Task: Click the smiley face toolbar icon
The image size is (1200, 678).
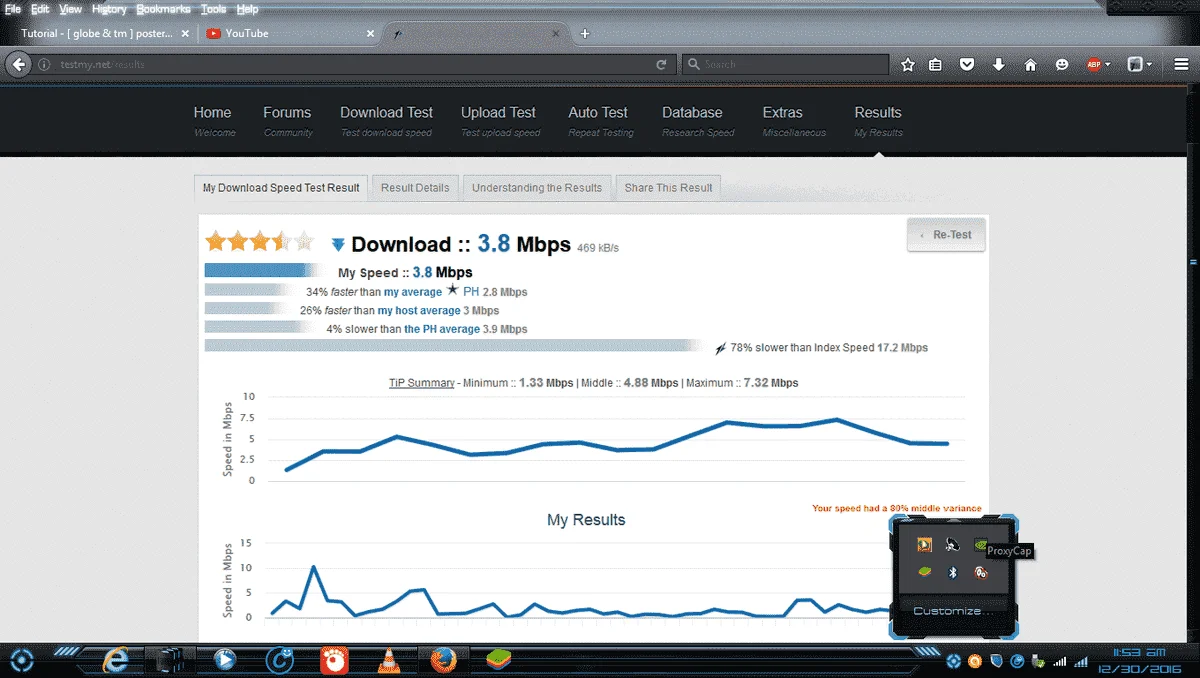Action: pyautogui.click(x=1062, y=64)
